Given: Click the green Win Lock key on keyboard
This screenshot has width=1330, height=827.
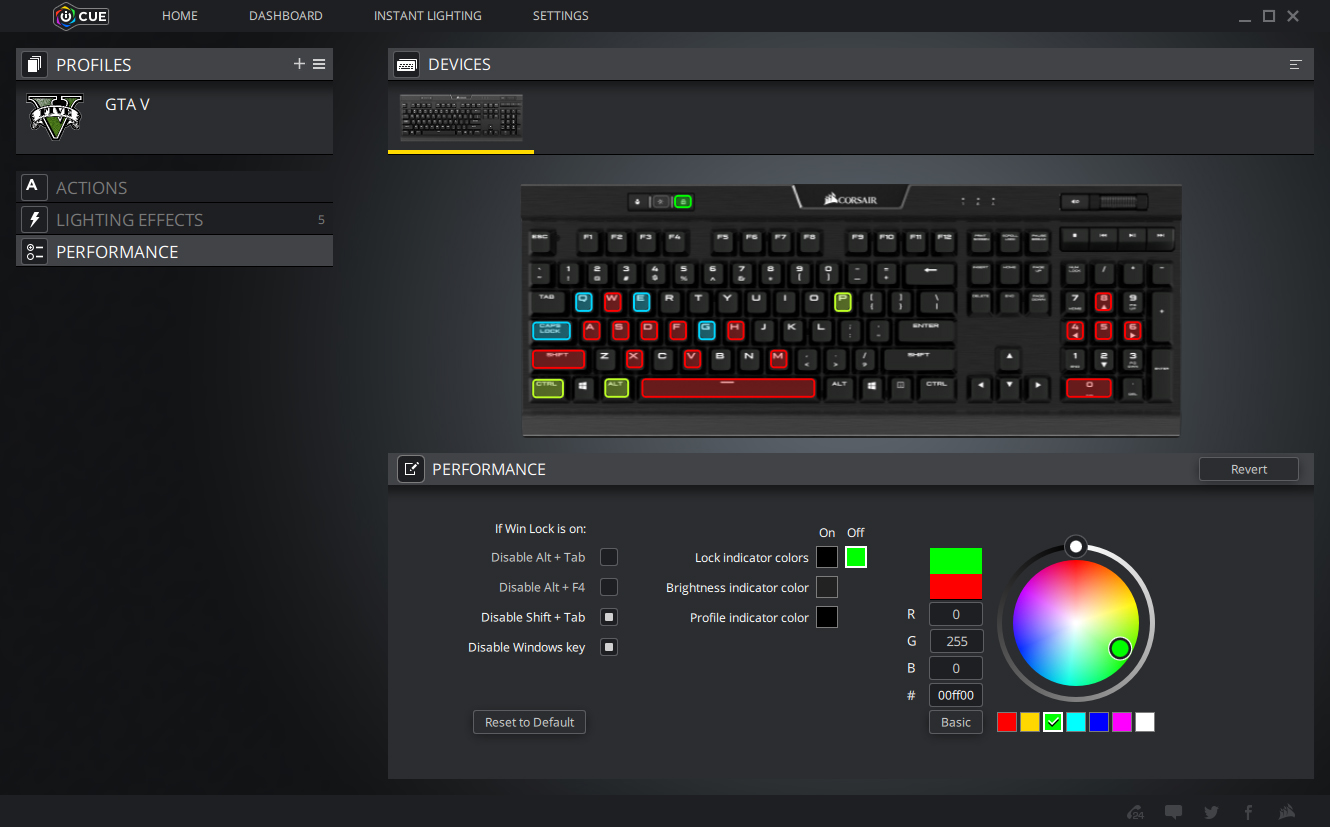Looking at the screenshot, I should [x=682, y=201].
